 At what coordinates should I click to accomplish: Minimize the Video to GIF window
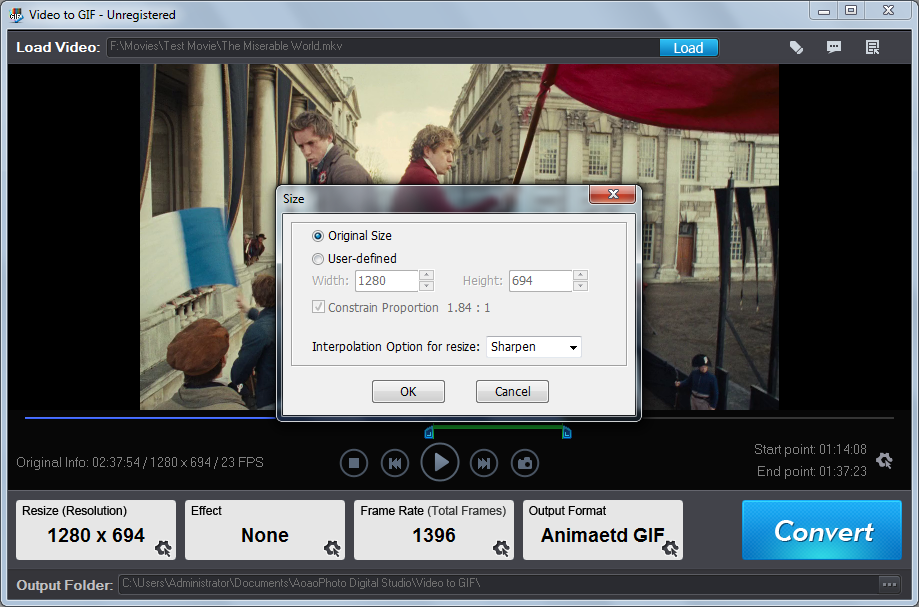[x=824, y=11]
